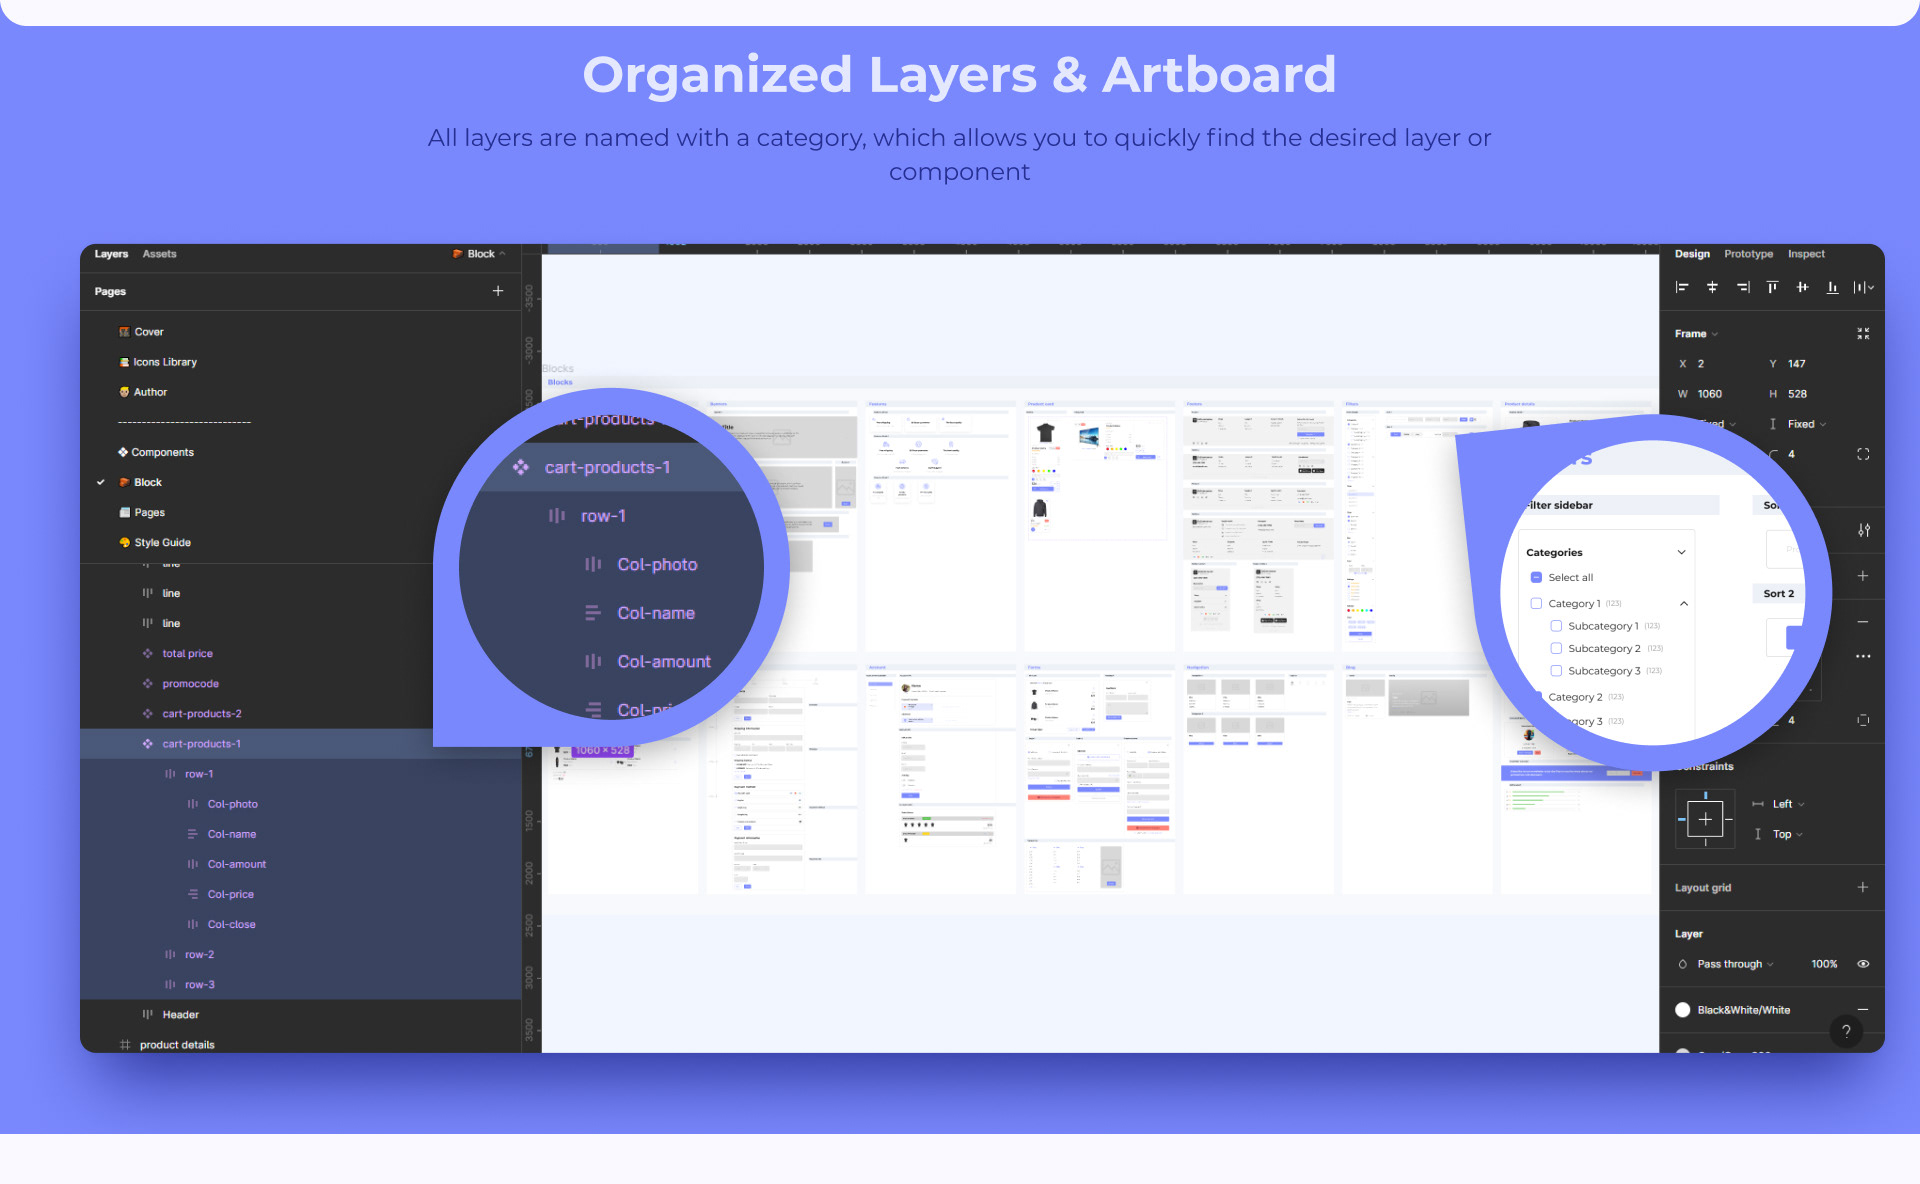Collapse the Categories chevron
This screenshot has width=1920, height=1184.
(1681, 552)
